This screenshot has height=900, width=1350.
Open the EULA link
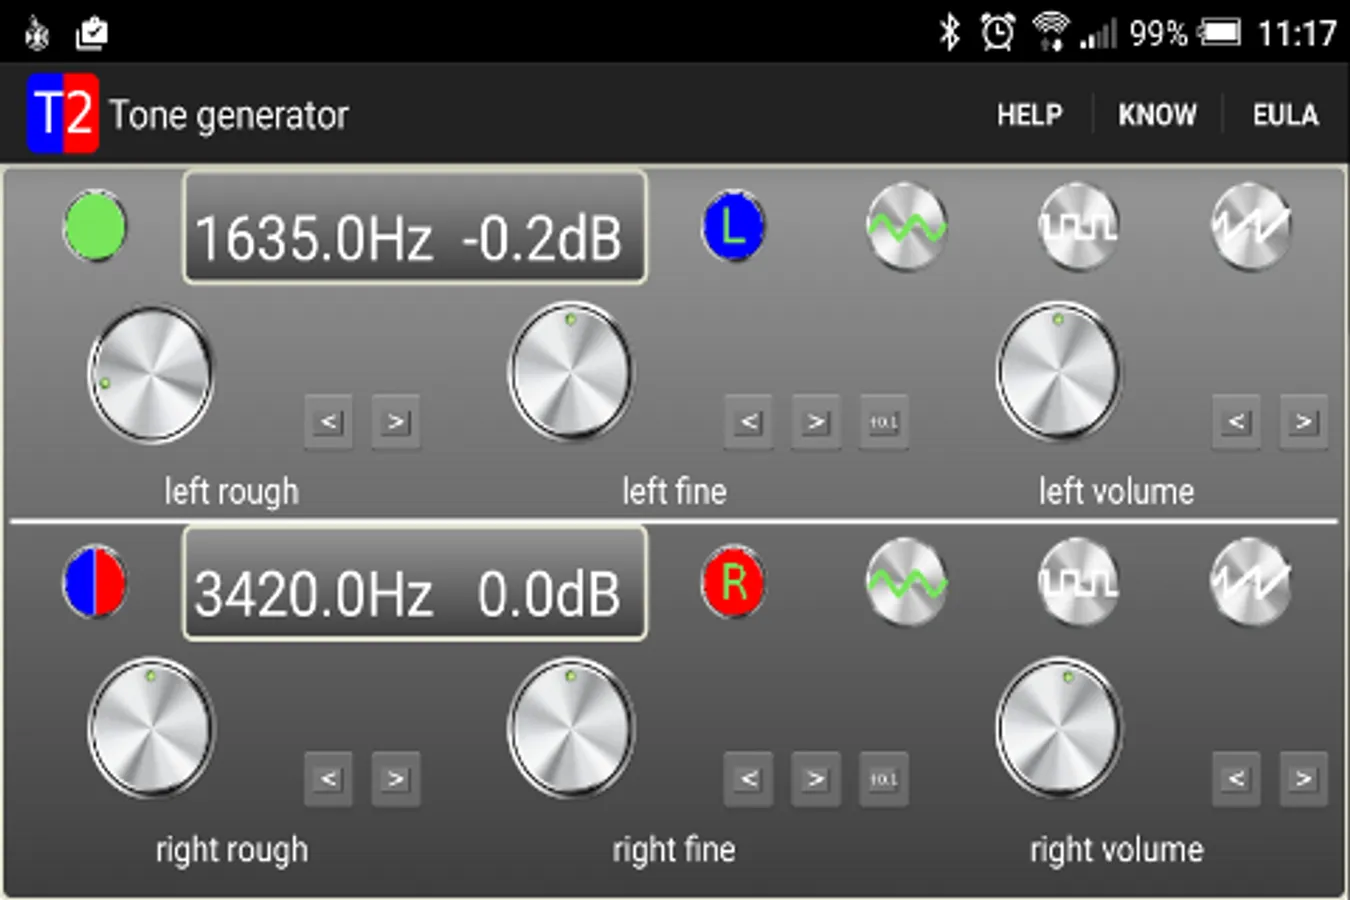tap(1286, 115)
